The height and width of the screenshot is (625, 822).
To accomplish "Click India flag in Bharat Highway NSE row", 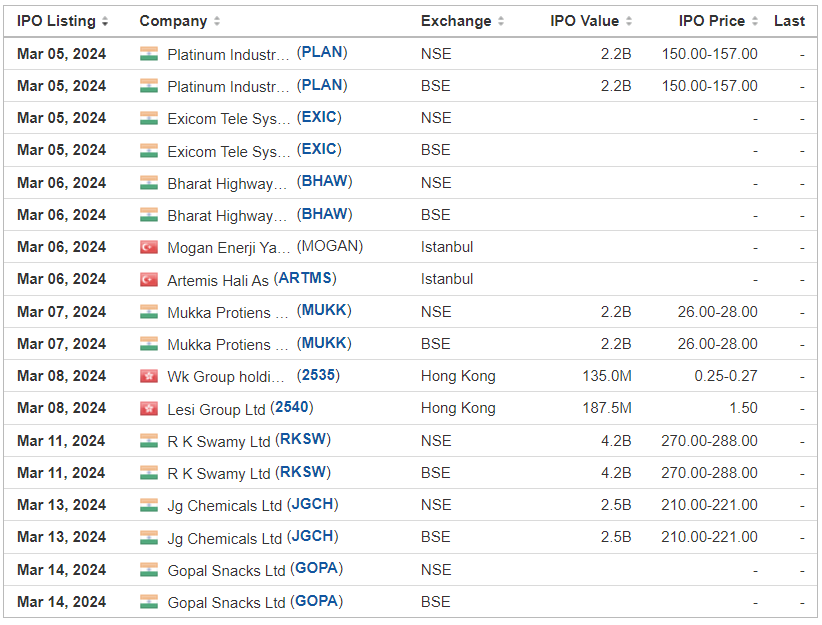I will click(149, 183).
